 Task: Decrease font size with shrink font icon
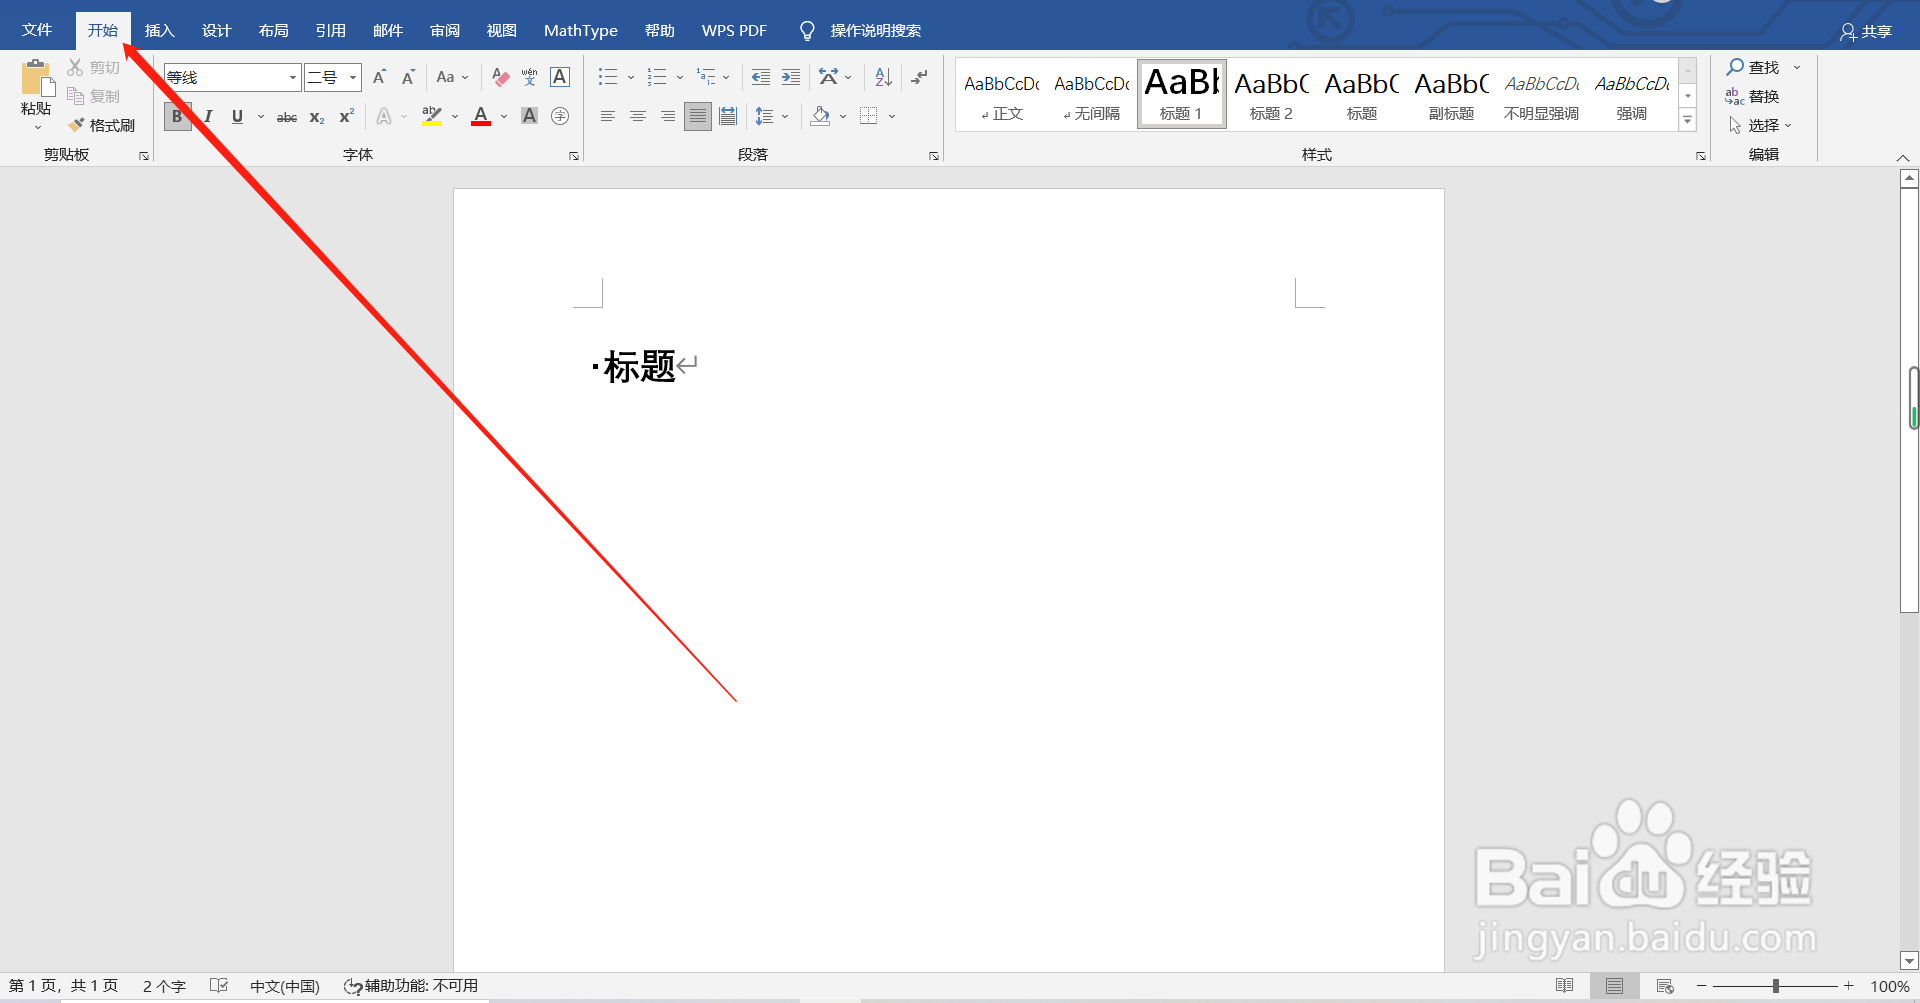[408, 77]
